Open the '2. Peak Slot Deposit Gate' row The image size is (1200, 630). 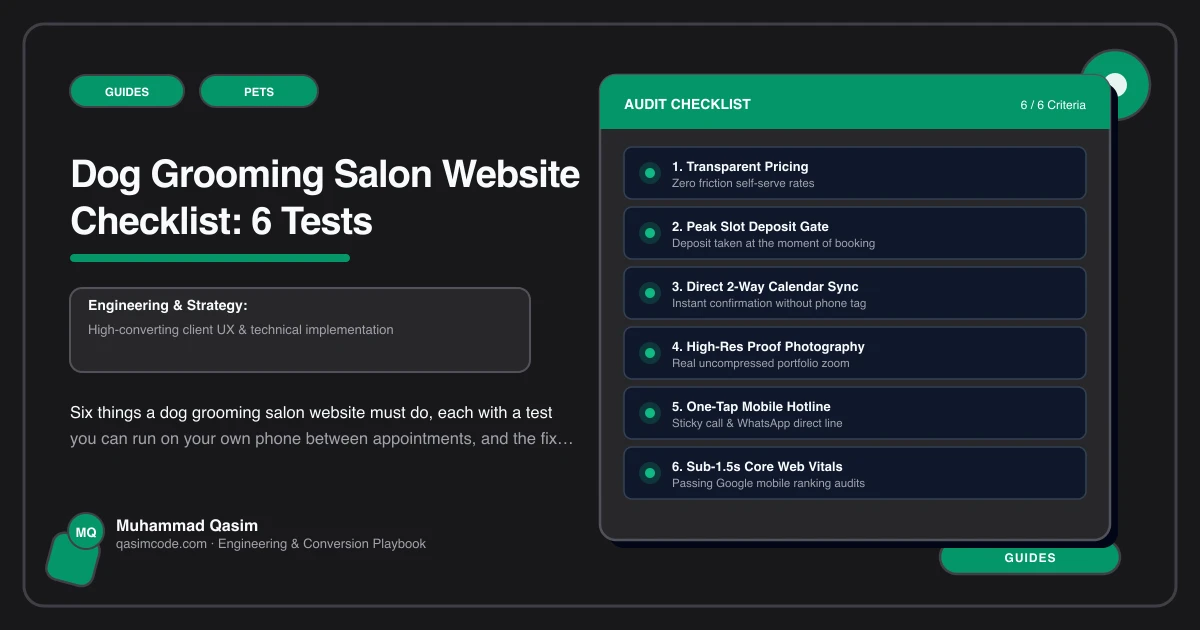click(x=855, y=233)
